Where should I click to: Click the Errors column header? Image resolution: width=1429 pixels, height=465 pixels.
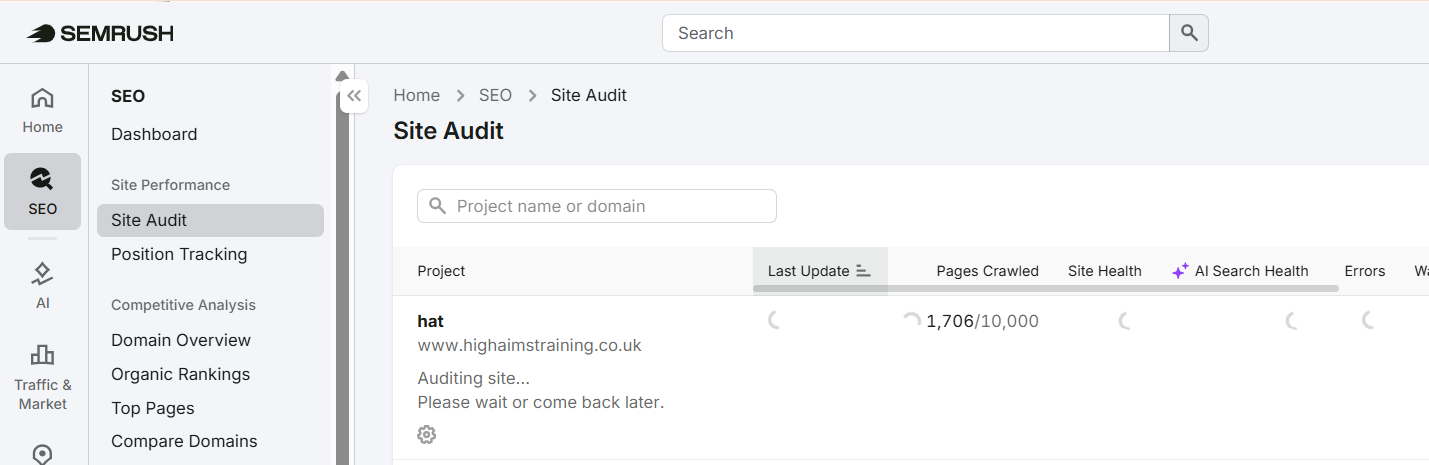(x=1365, y=271)
